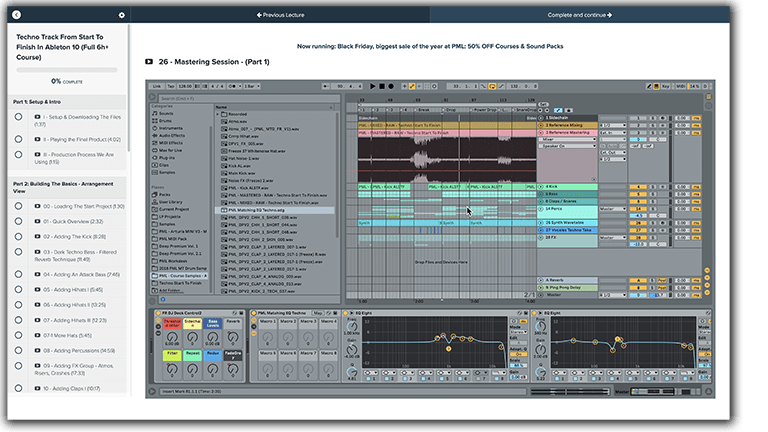
Task: Mark lecture 00 - Loading The Start Project
Action: pos(19,206)
